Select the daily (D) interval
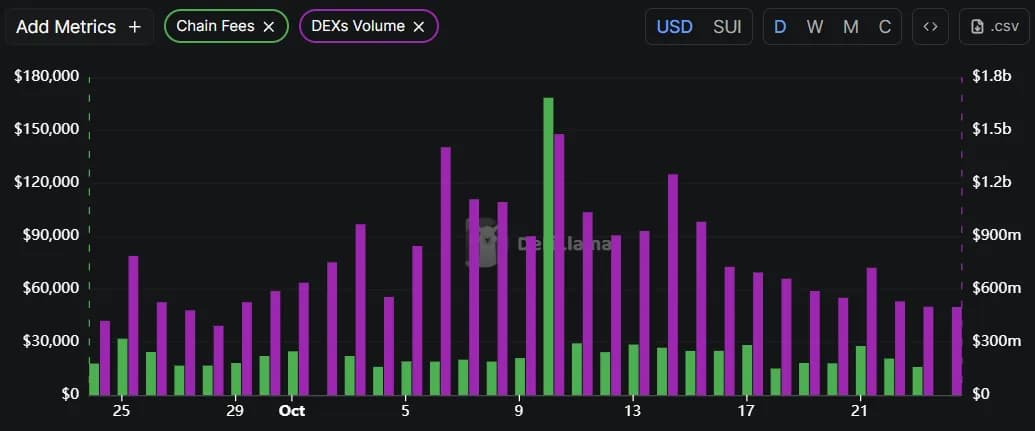1035x431 pixels. point(780,27)
